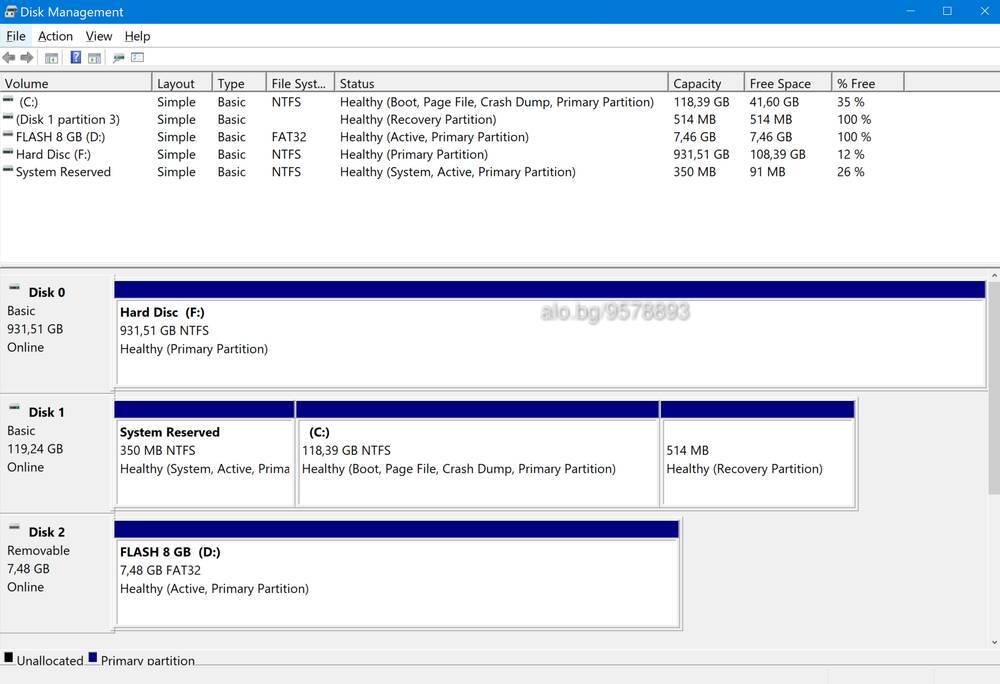Click the FAT32 file system cell
Viewport: 1000px width, 684px height.
click(x=289, y=137)
